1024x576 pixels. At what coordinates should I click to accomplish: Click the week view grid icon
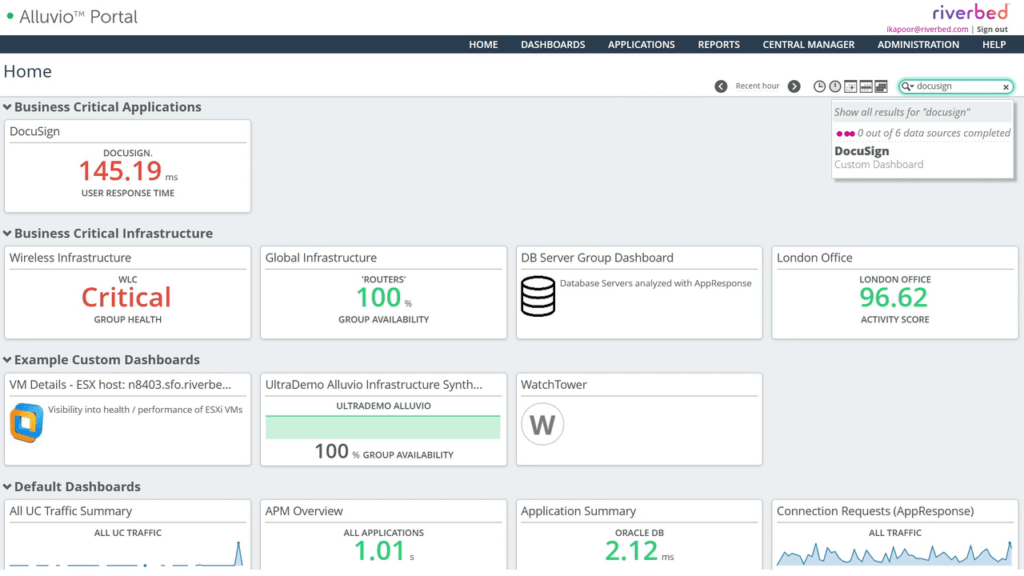(866, 86)
